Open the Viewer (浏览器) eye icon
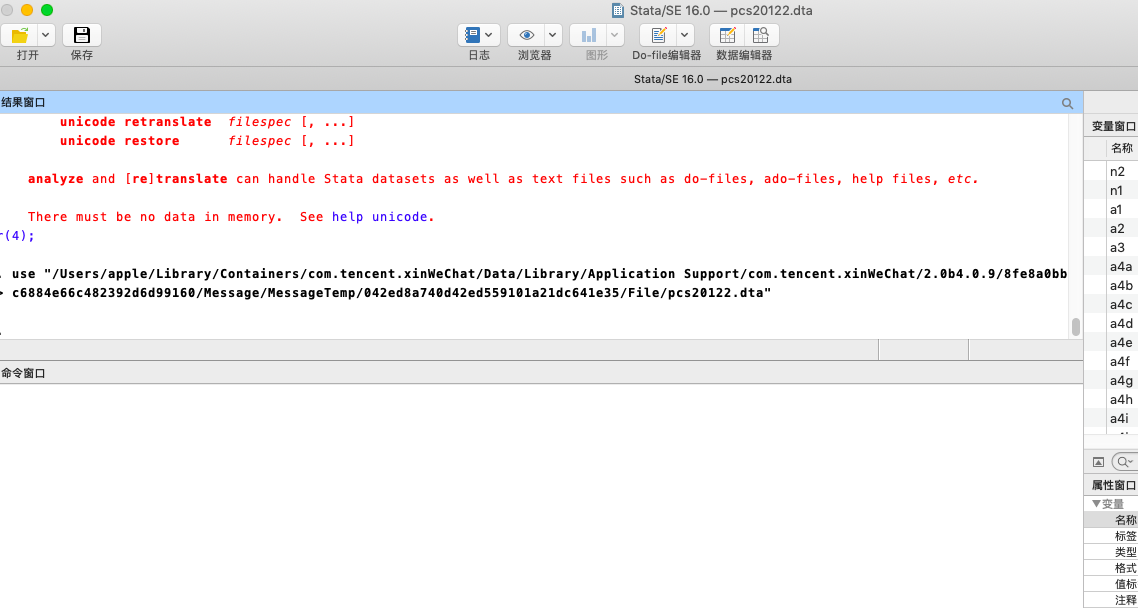1138x608 pixels. tap(526, 35)
